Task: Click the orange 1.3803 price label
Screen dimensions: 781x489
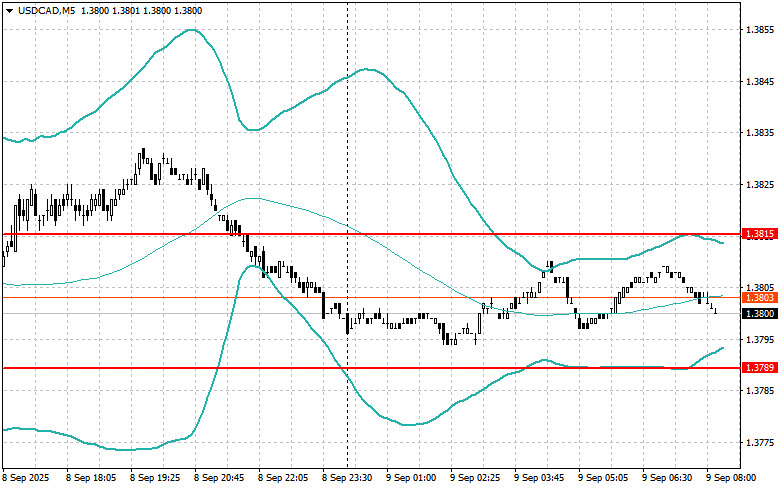Action: (760, 298)
